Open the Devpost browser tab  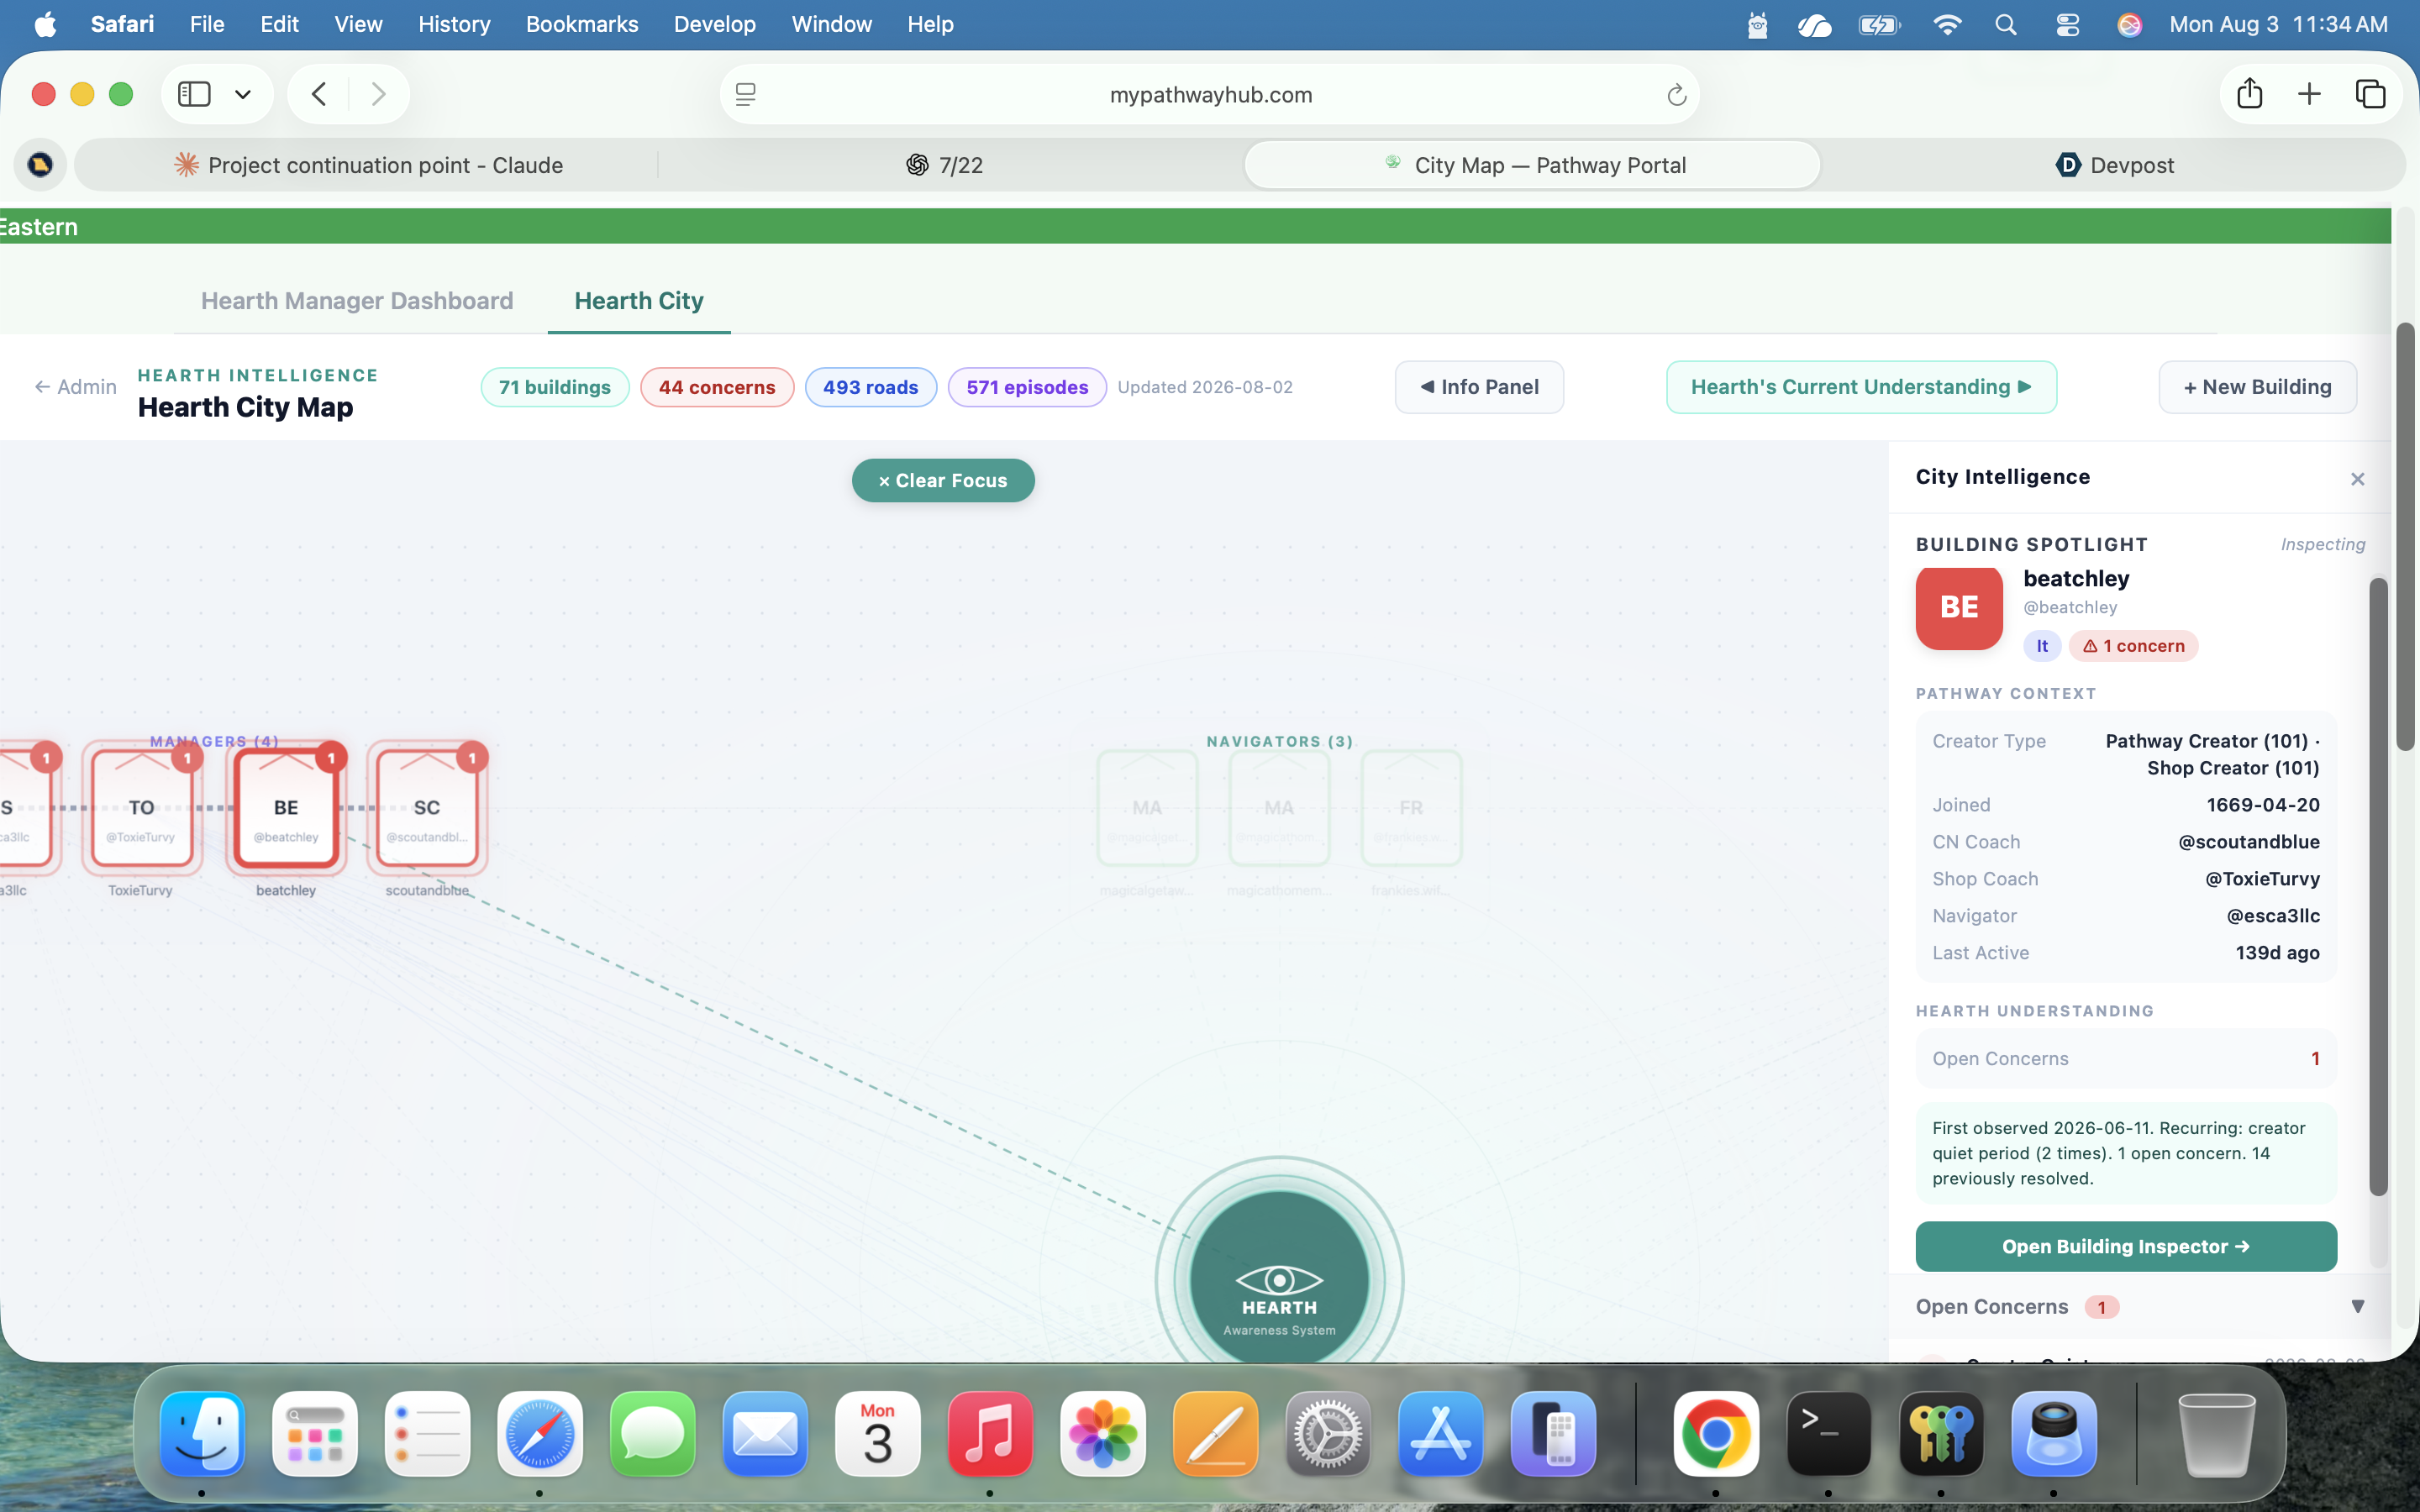2114,165
